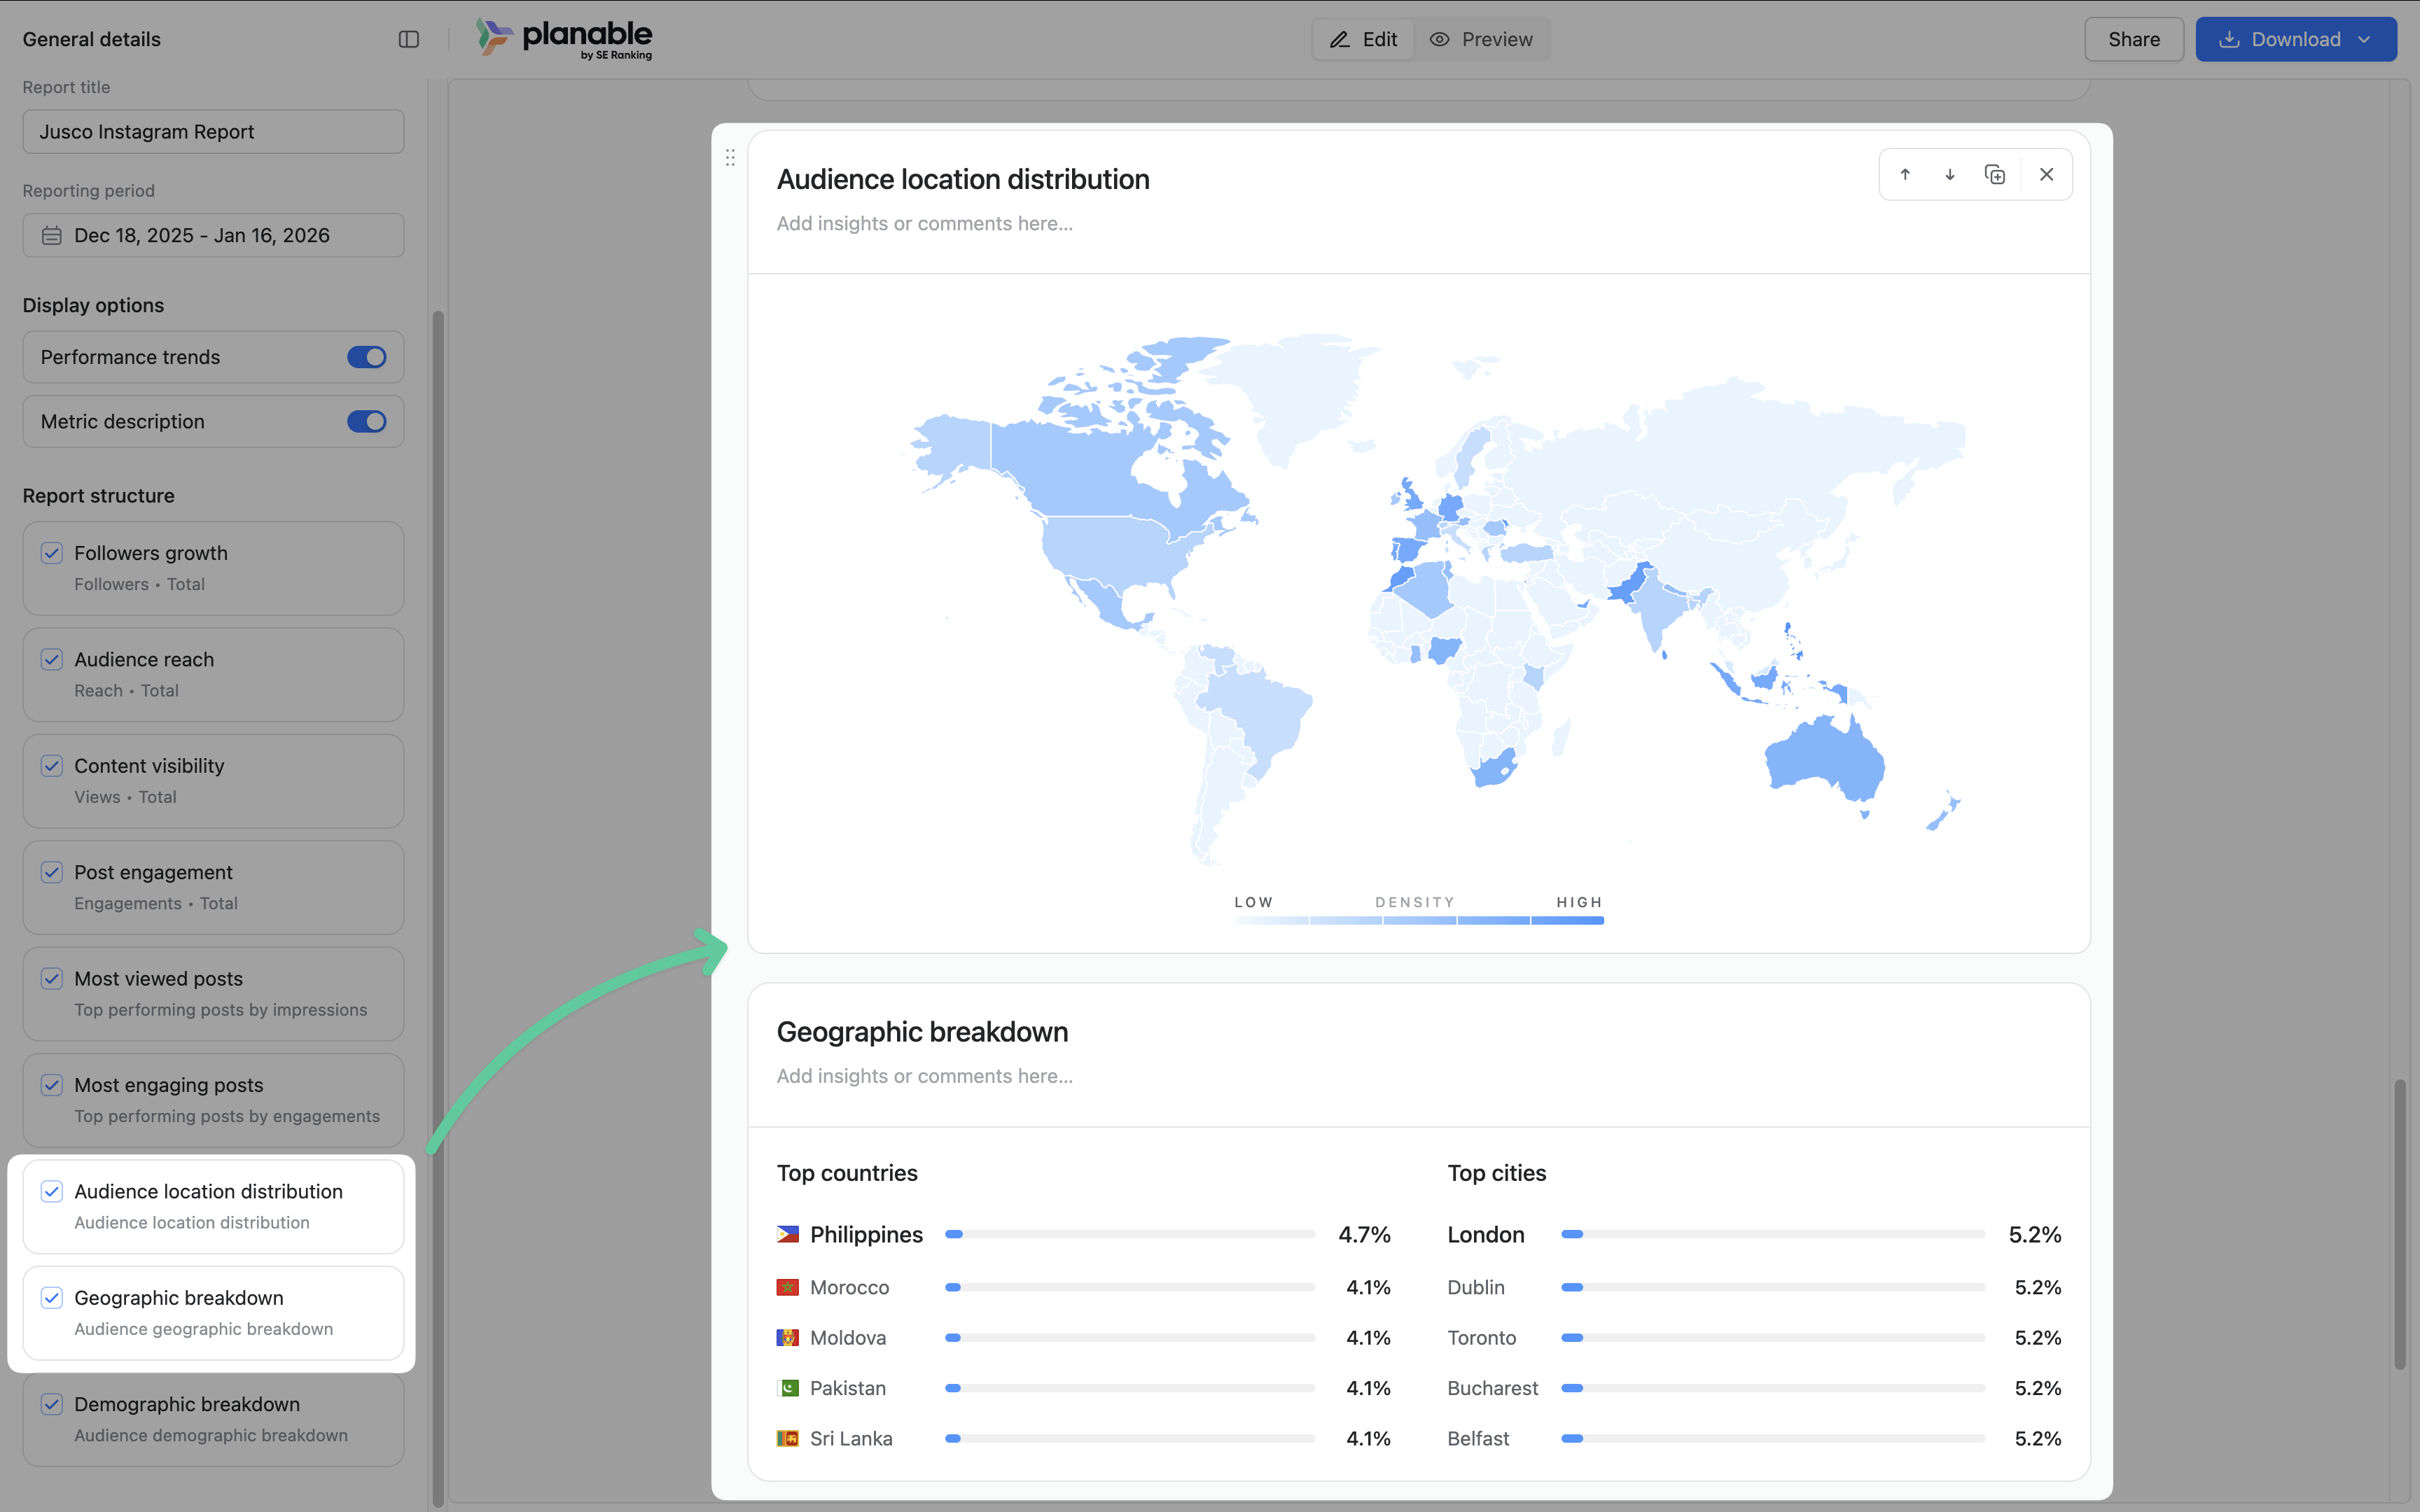Move Audience location block down
Screen dimensions: 2420x1512
pyautogui.click(x=1949, y=174)
